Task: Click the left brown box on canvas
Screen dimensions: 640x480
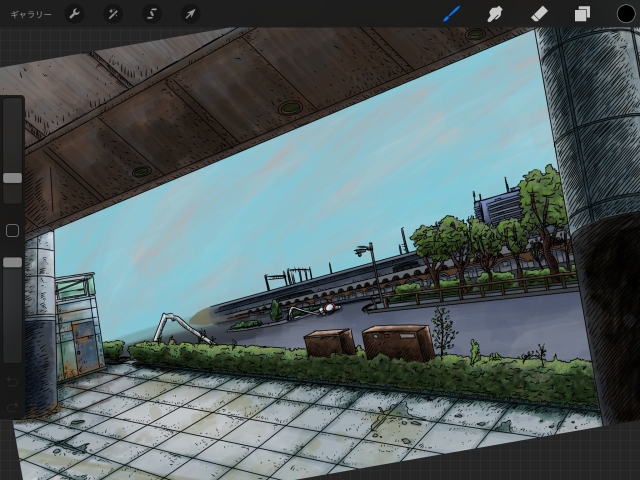Action: pyautogui.click(x=329, y=342)
